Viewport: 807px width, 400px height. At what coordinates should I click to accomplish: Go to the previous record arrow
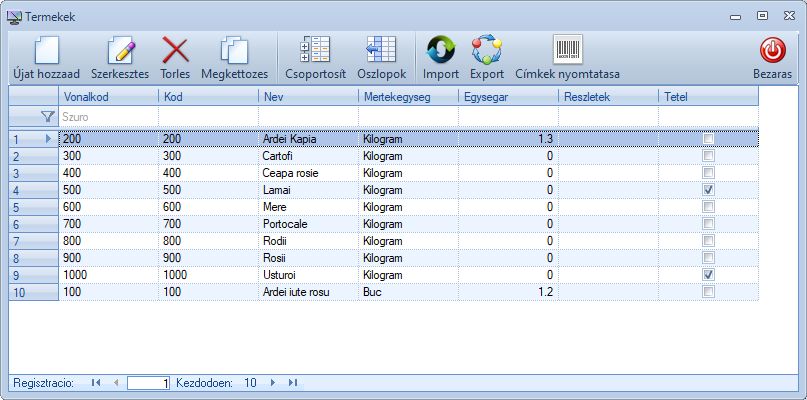[115, 382]
